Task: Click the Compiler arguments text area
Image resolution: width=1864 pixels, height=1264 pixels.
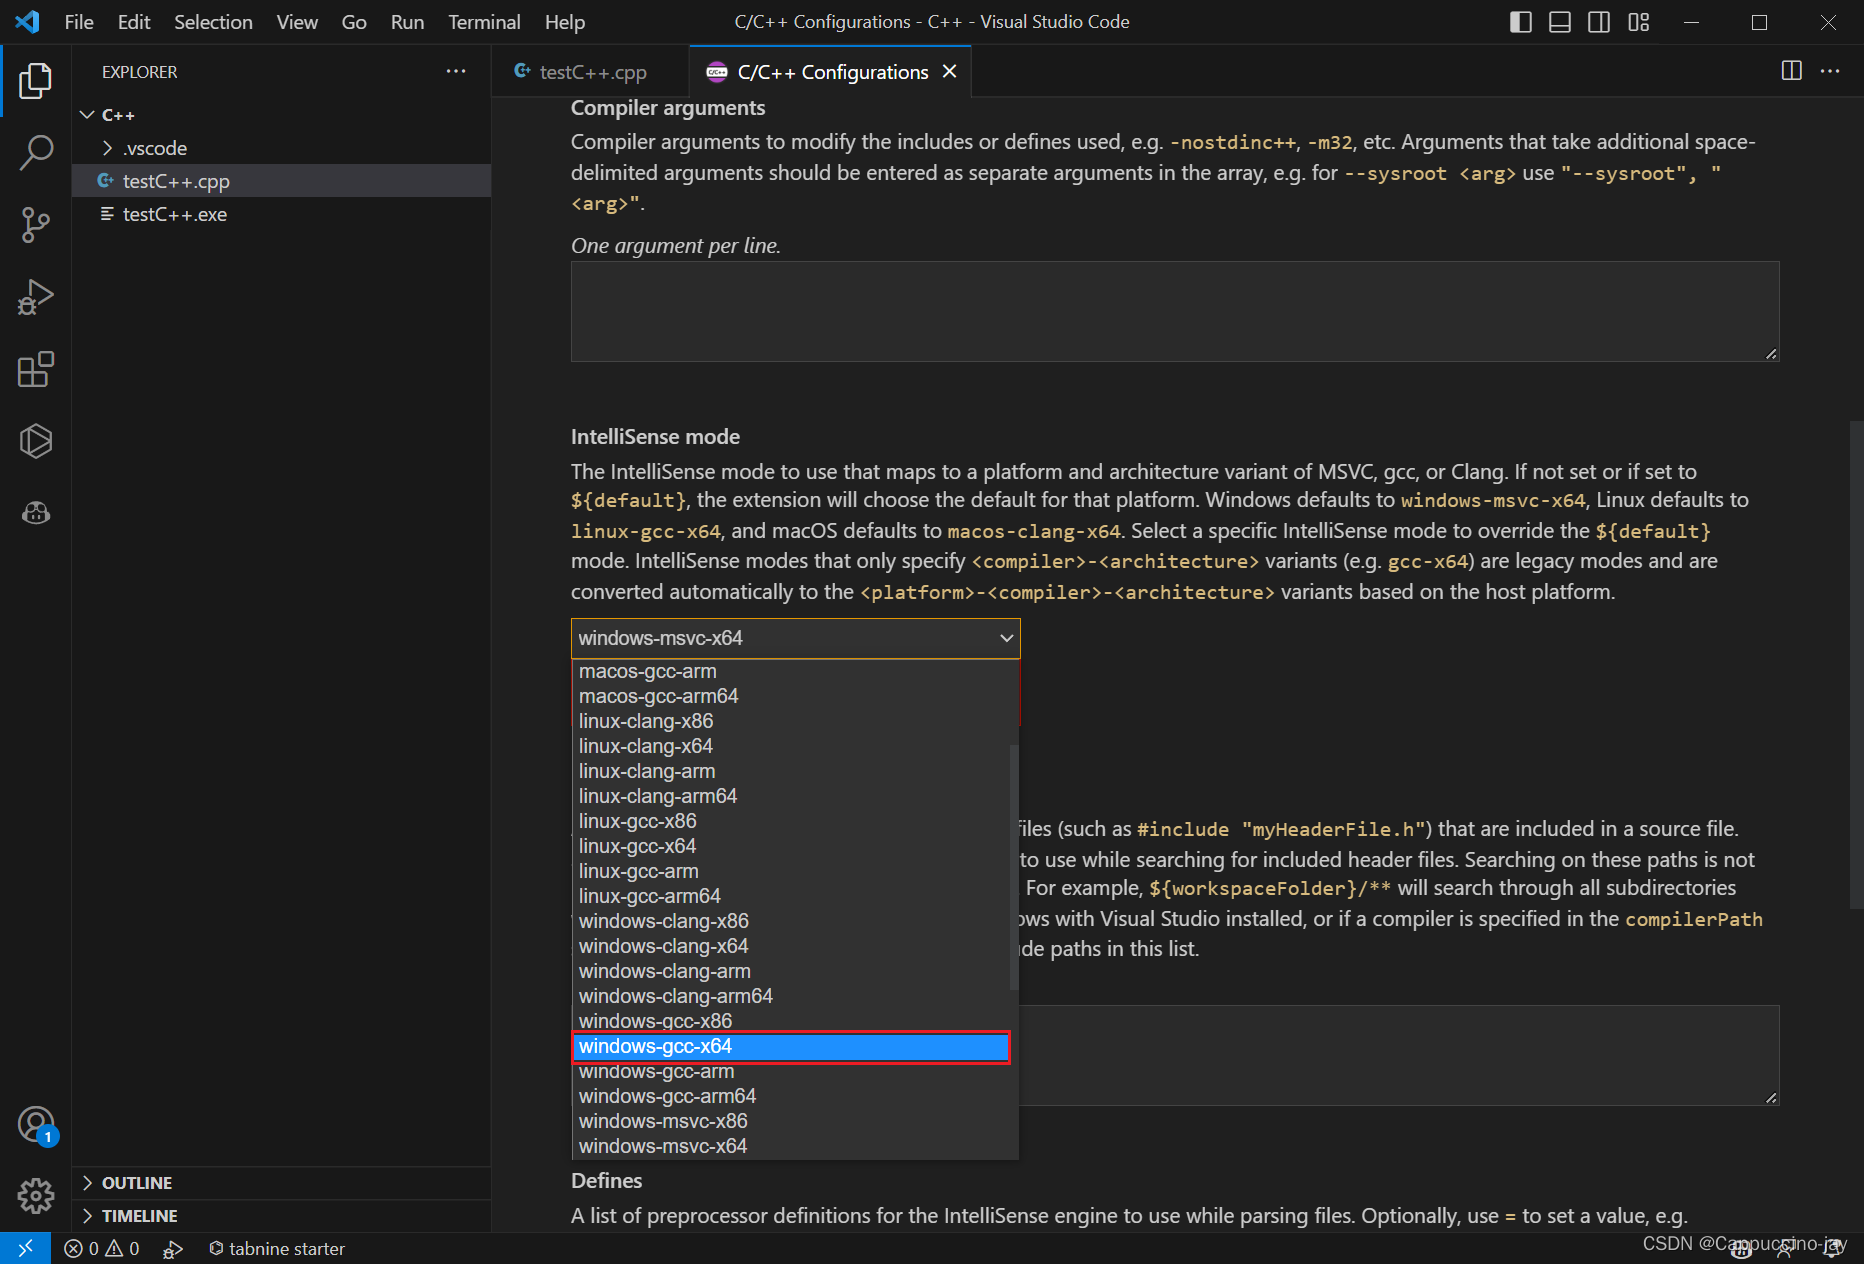Action: tap(1175, 311)
